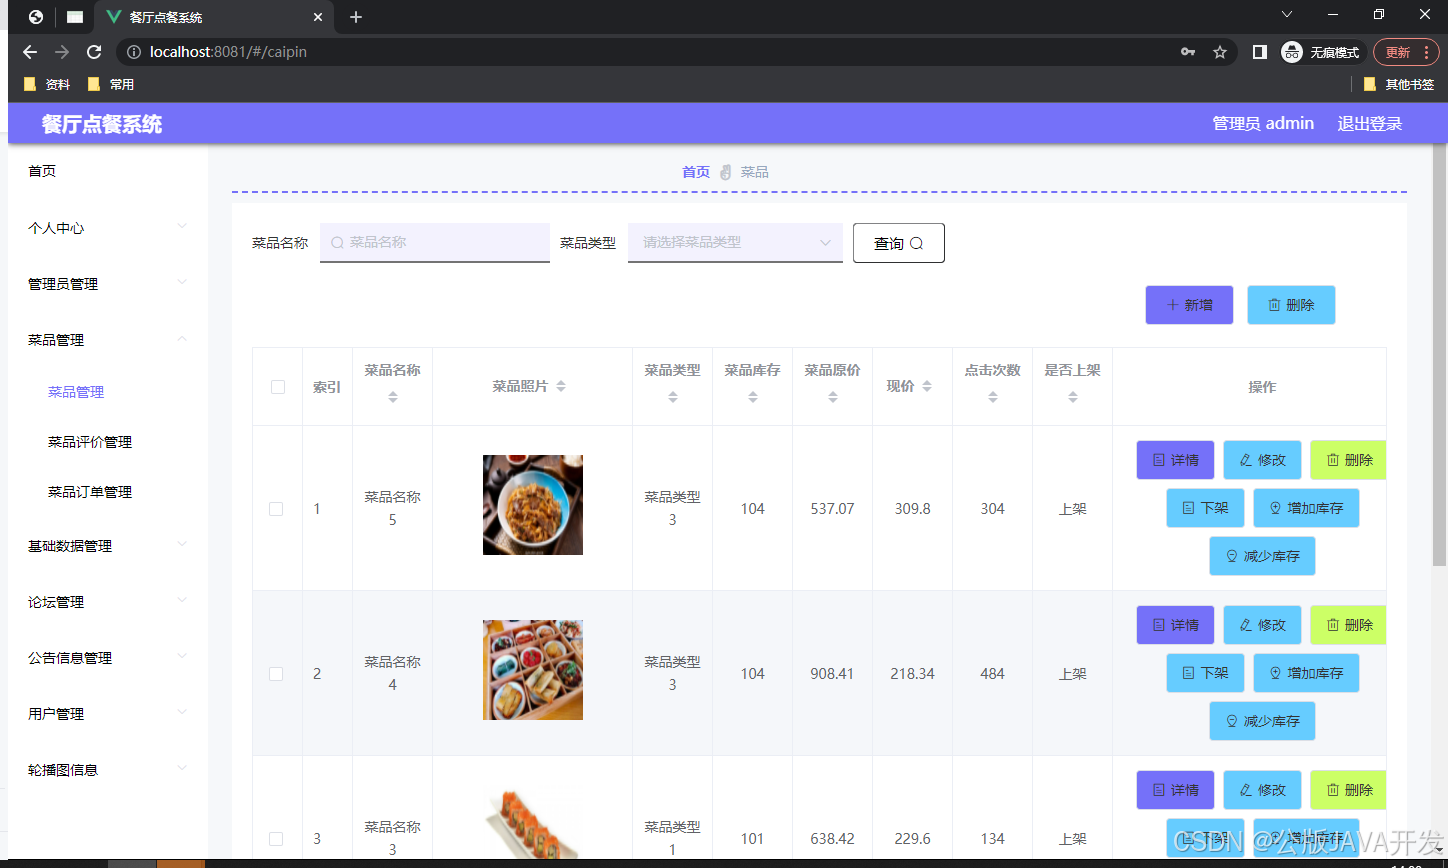Click the 218.34 current price cell
Screen dimensions: 1448x868
click(912, 674)
